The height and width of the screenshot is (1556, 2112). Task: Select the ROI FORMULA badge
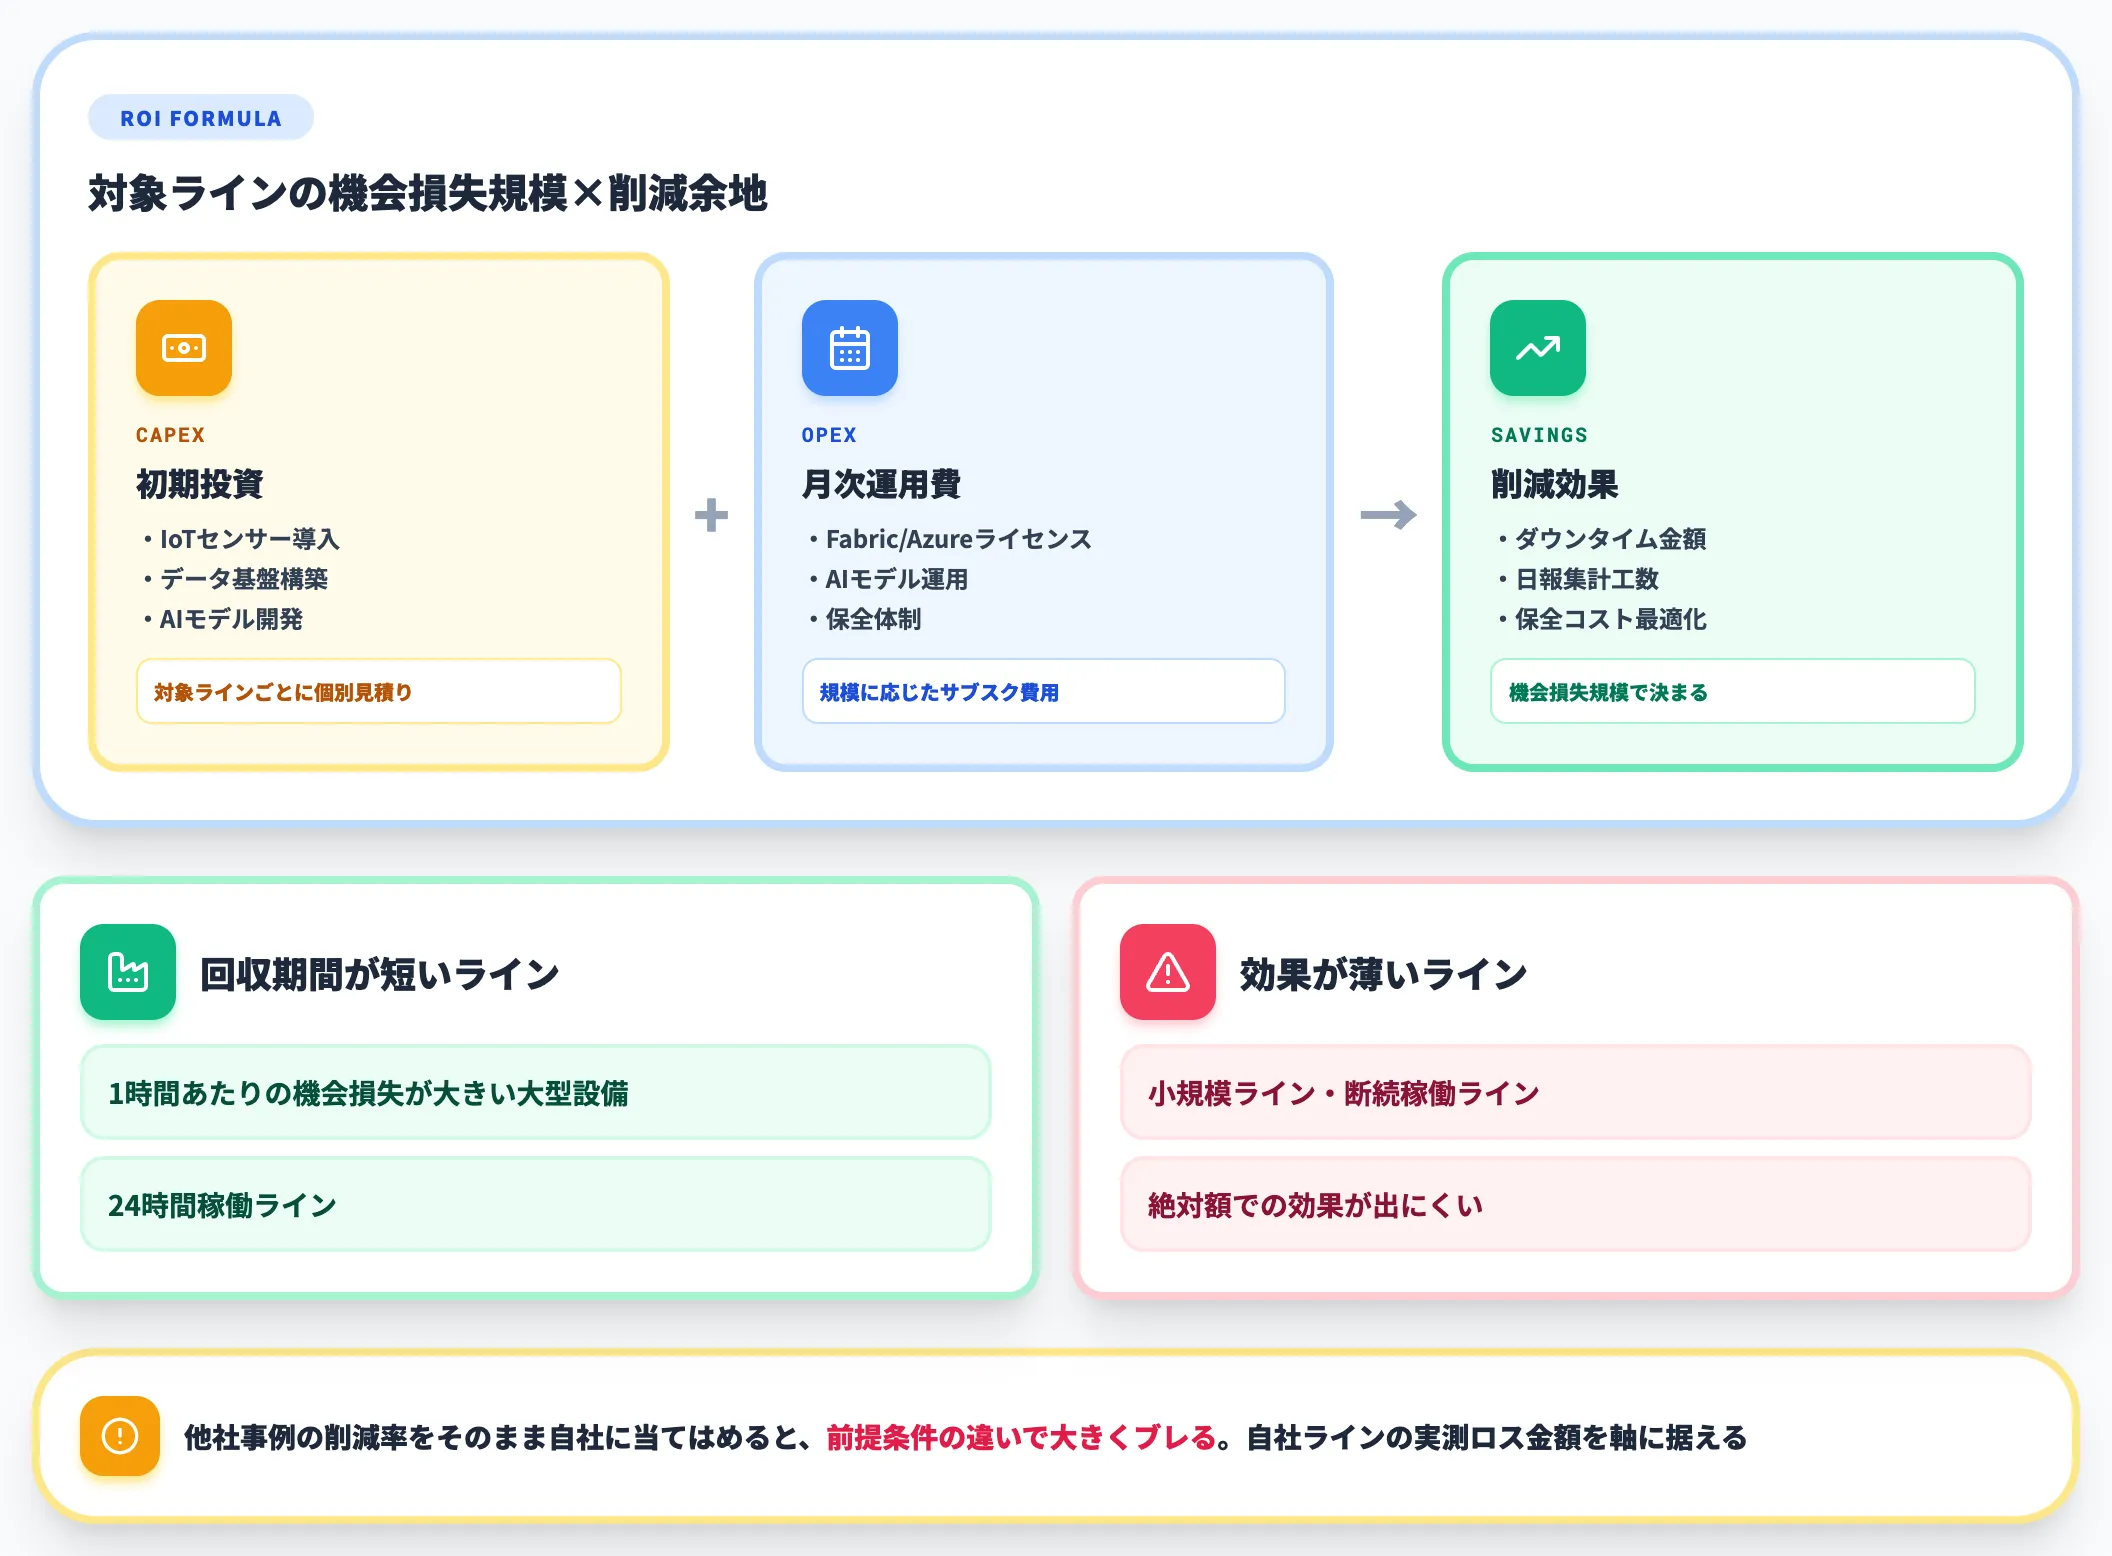click(x=201, y=118)
